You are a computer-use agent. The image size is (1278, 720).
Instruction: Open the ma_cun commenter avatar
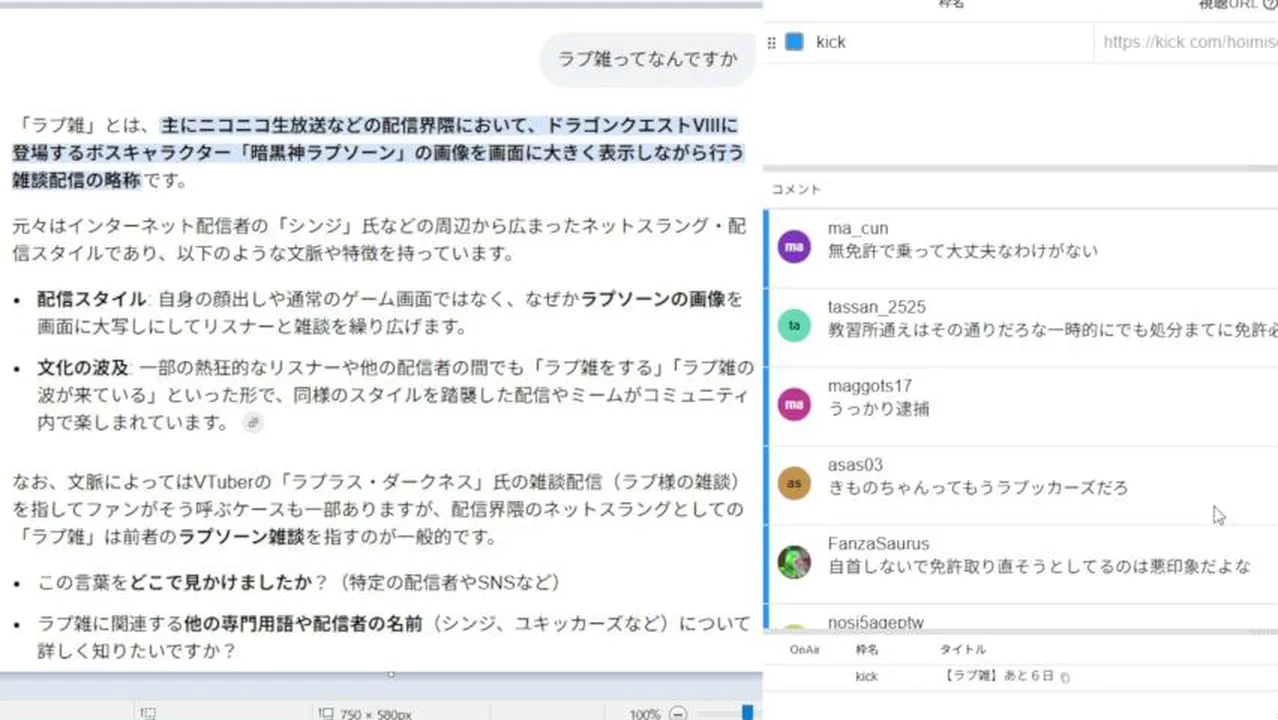[794, 246]
